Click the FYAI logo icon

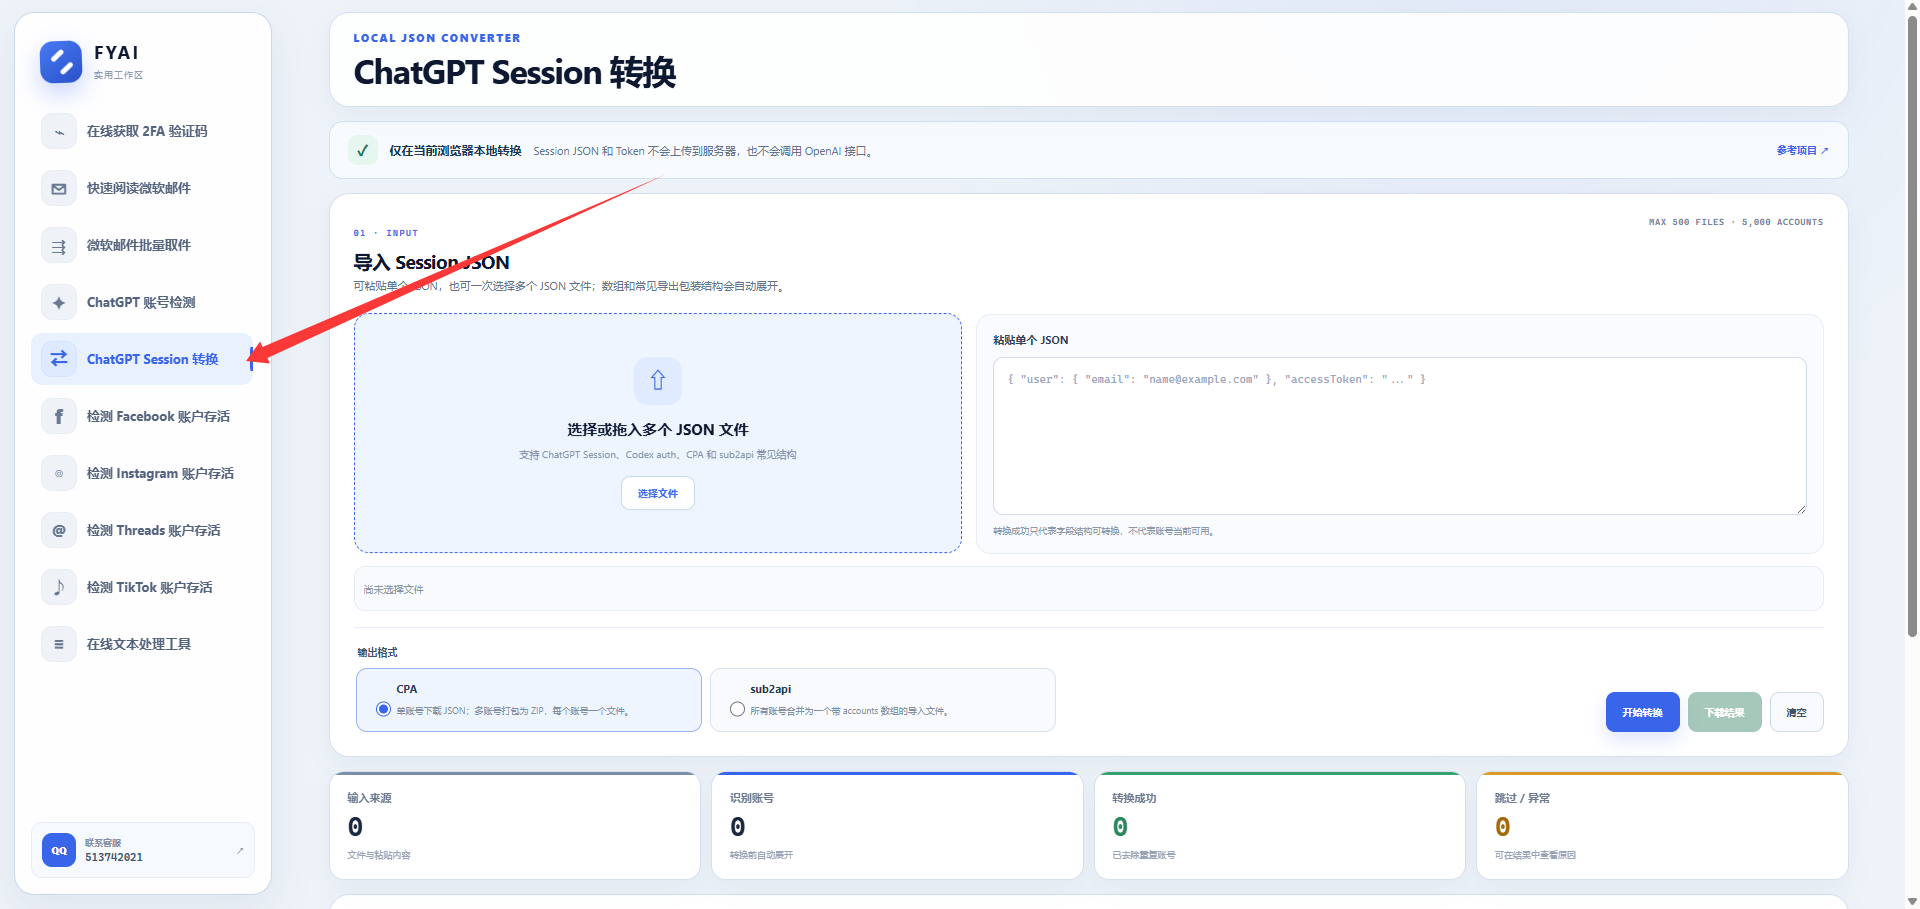pyautogui.click(x=61, y=62)
